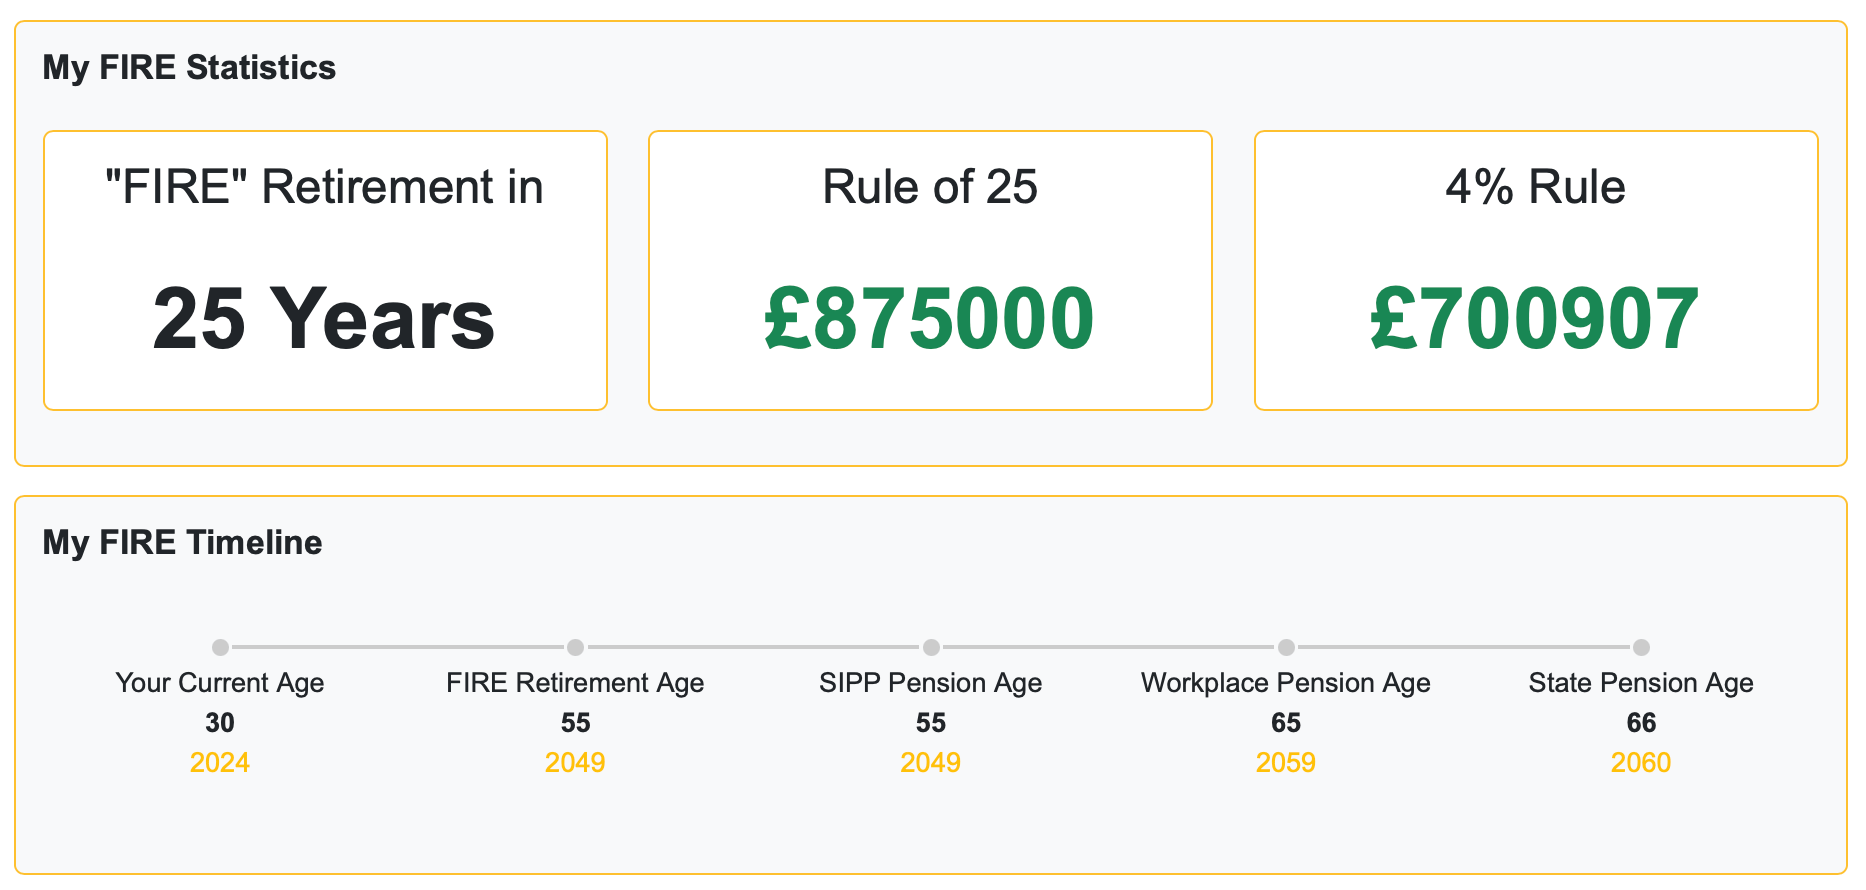The image size is (1866, 890).
Task: Click the year 2049 under FIRE Retirement Age
Action: tap(575, 762)
